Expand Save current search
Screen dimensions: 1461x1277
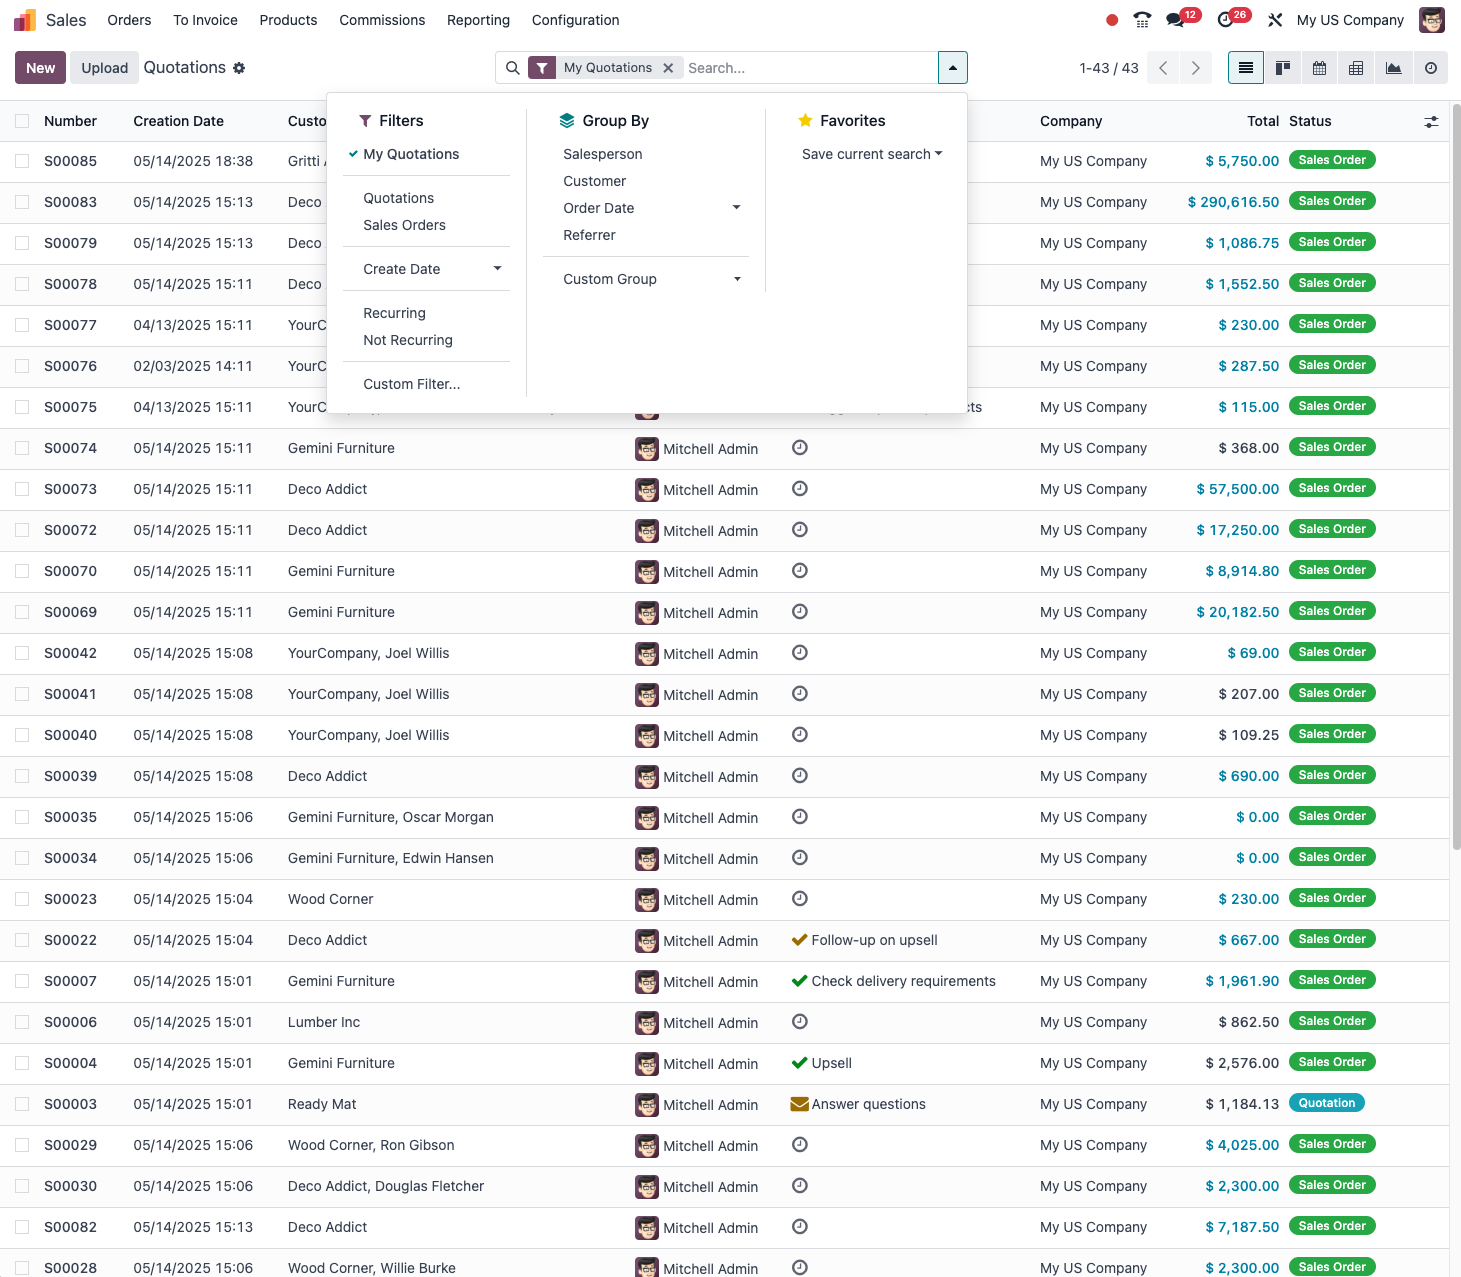872,154
